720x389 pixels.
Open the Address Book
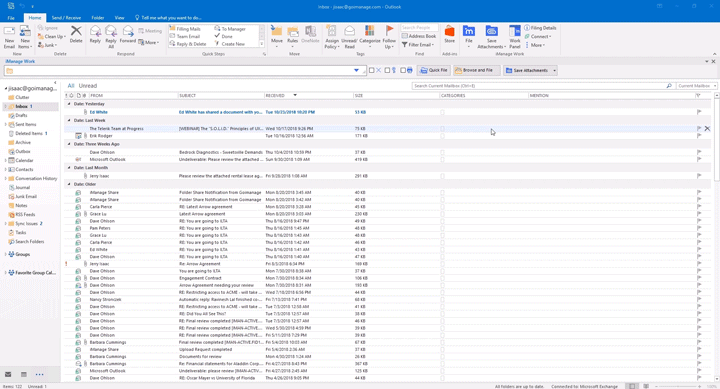(419, 36)
